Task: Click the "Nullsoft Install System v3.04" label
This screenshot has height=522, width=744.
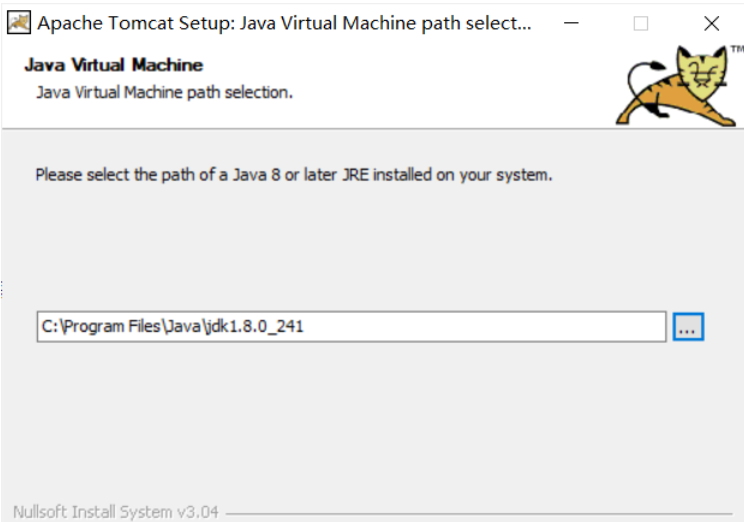Action: (116, 512)
